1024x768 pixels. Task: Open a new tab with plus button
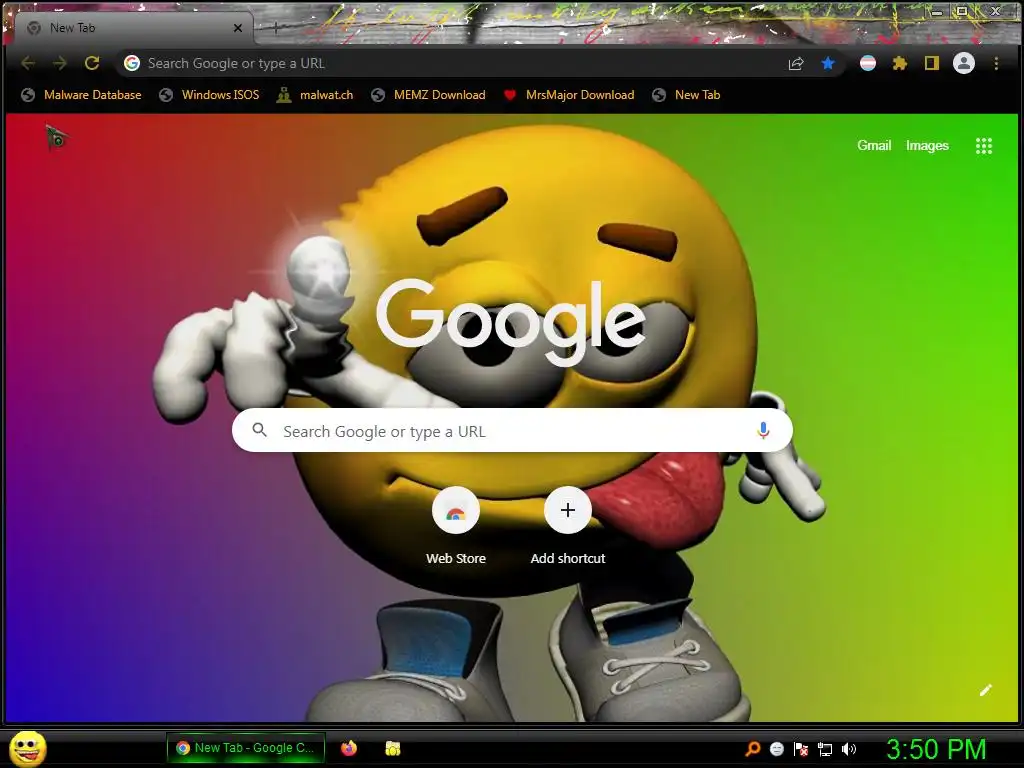click(x=276, y=28)
